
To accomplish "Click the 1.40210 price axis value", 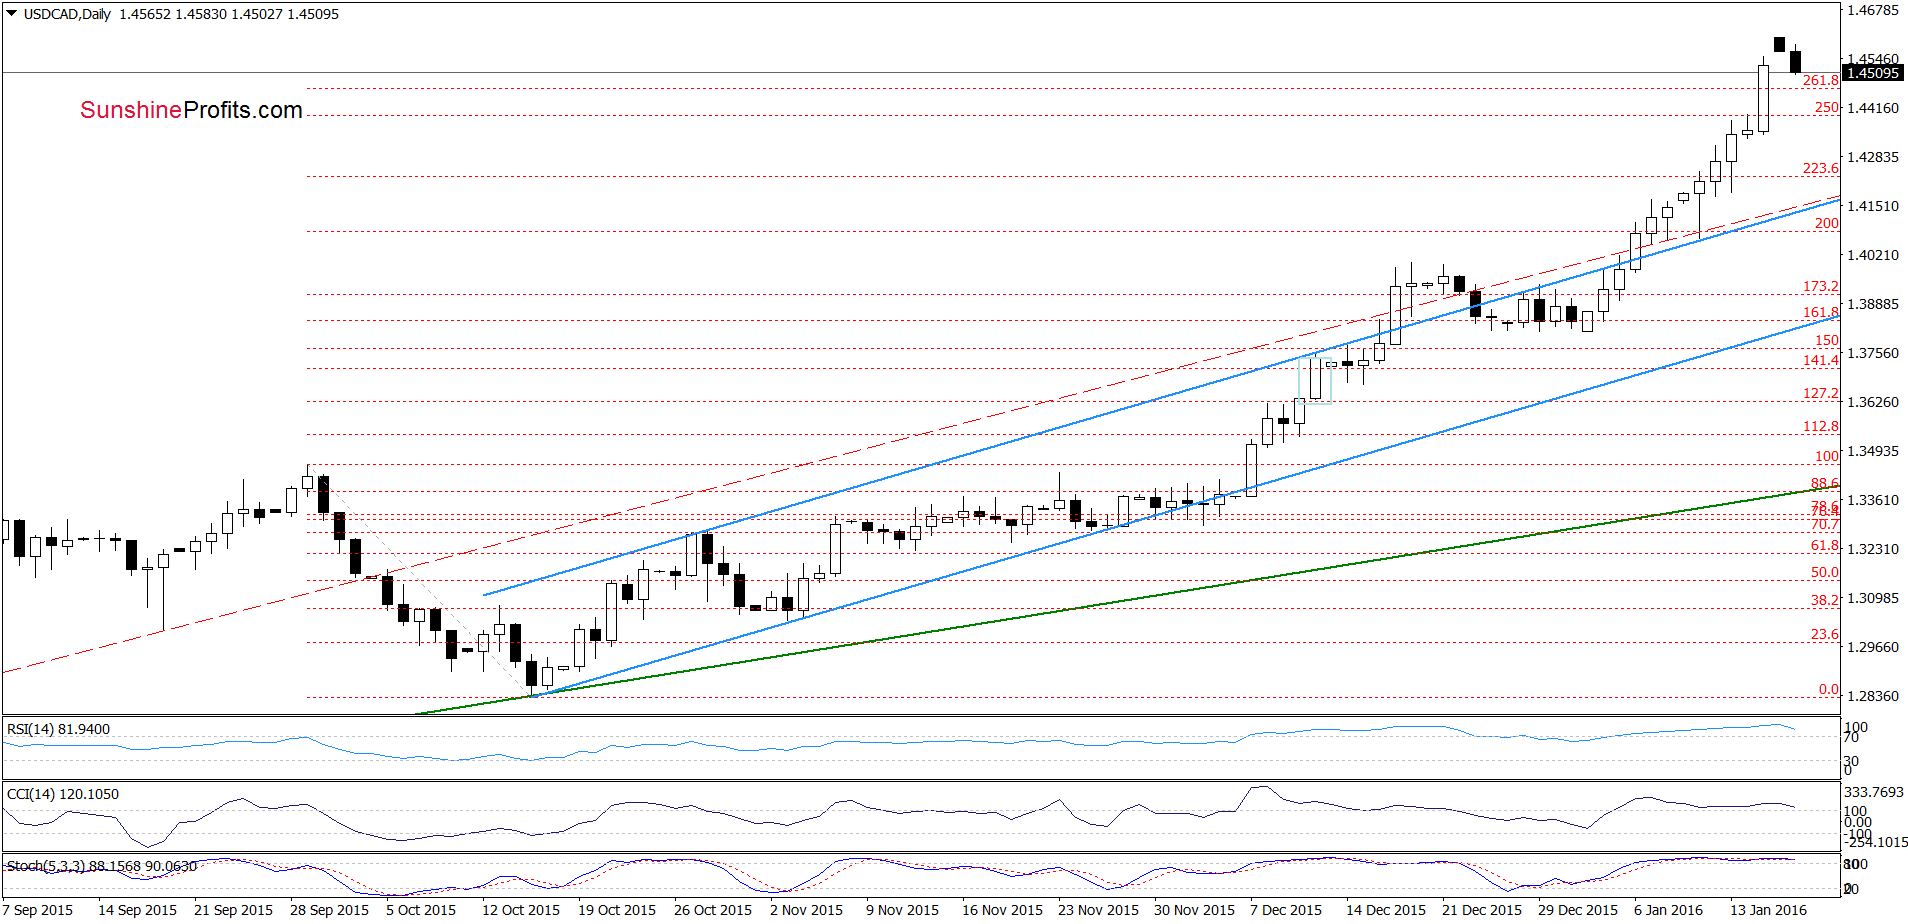I will point(1873,255).
